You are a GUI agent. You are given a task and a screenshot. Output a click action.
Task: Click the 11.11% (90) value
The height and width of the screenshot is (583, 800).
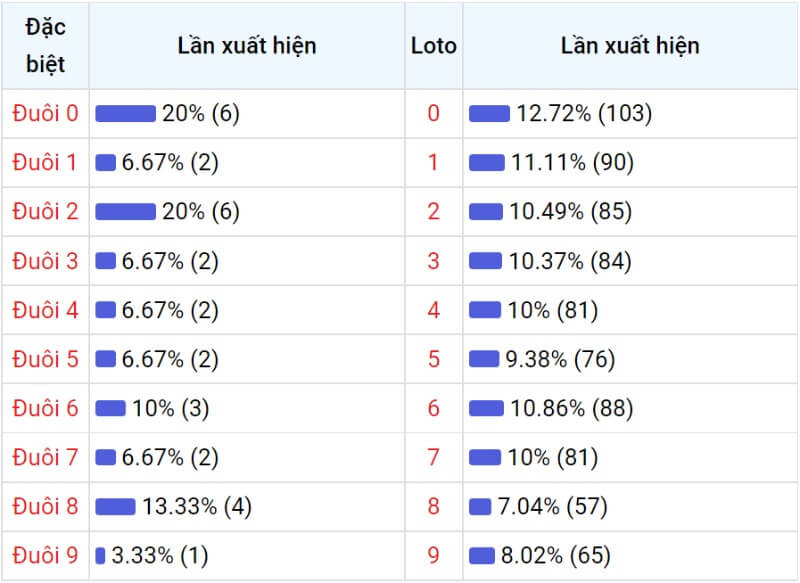[x=572, y=162]
